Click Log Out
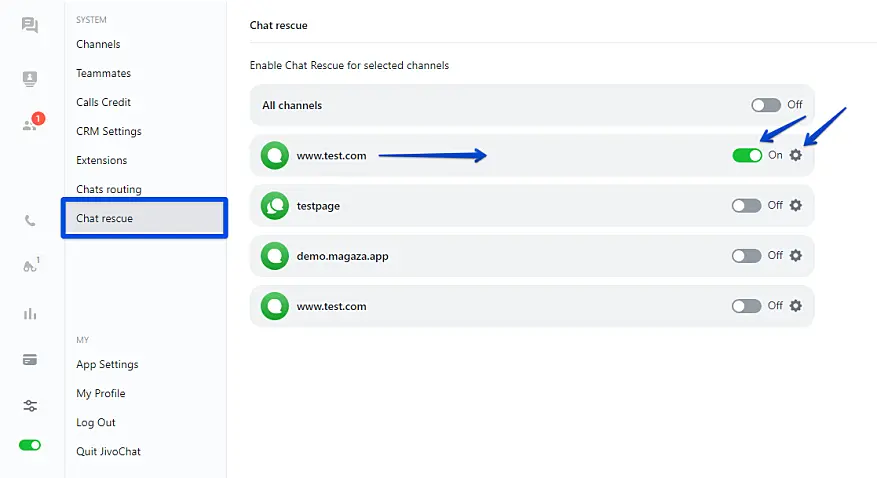This screenshot has height=478, width=877. [96, 422]
